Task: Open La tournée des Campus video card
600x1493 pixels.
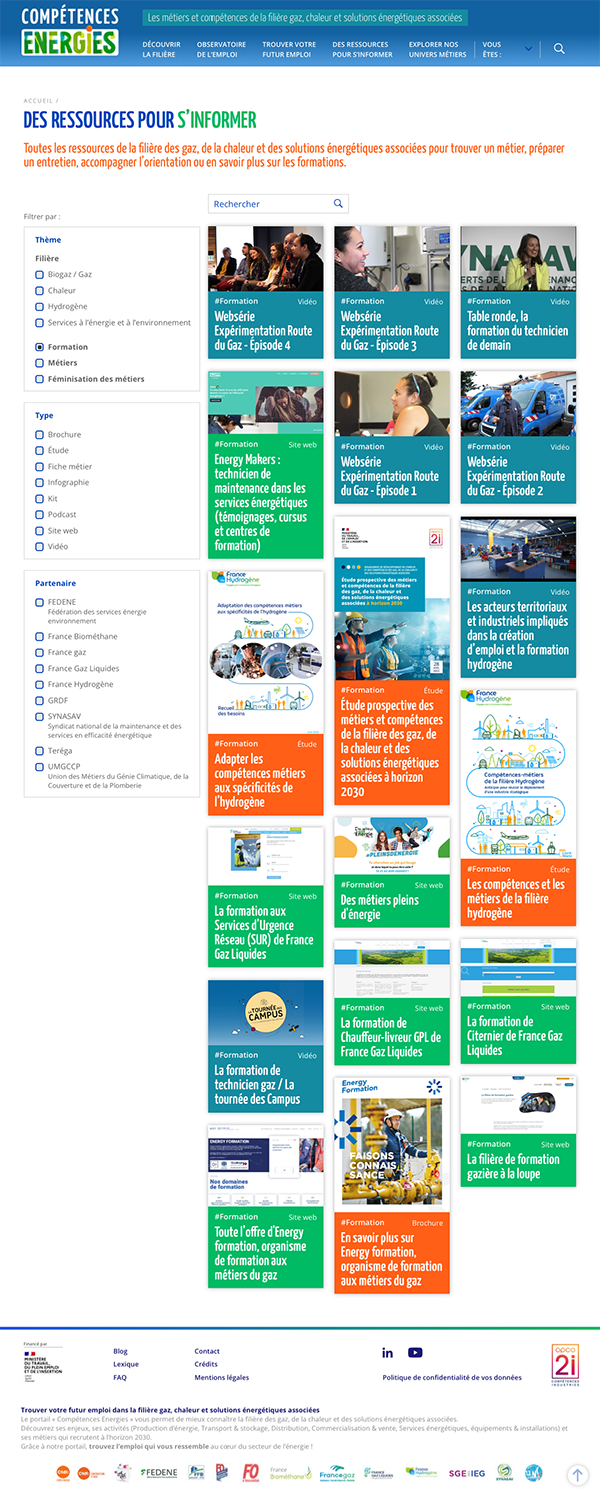Action: click(x=266, y=1046)
